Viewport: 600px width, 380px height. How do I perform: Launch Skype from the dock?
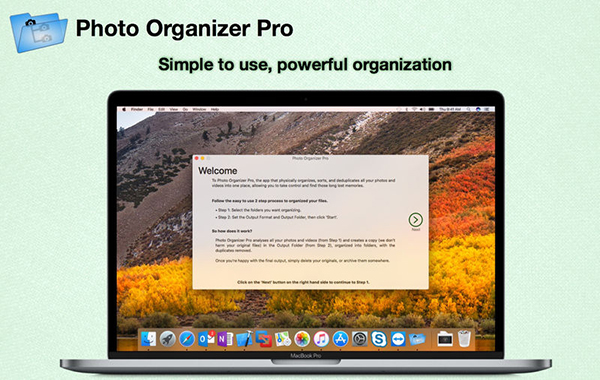point(379,339)
